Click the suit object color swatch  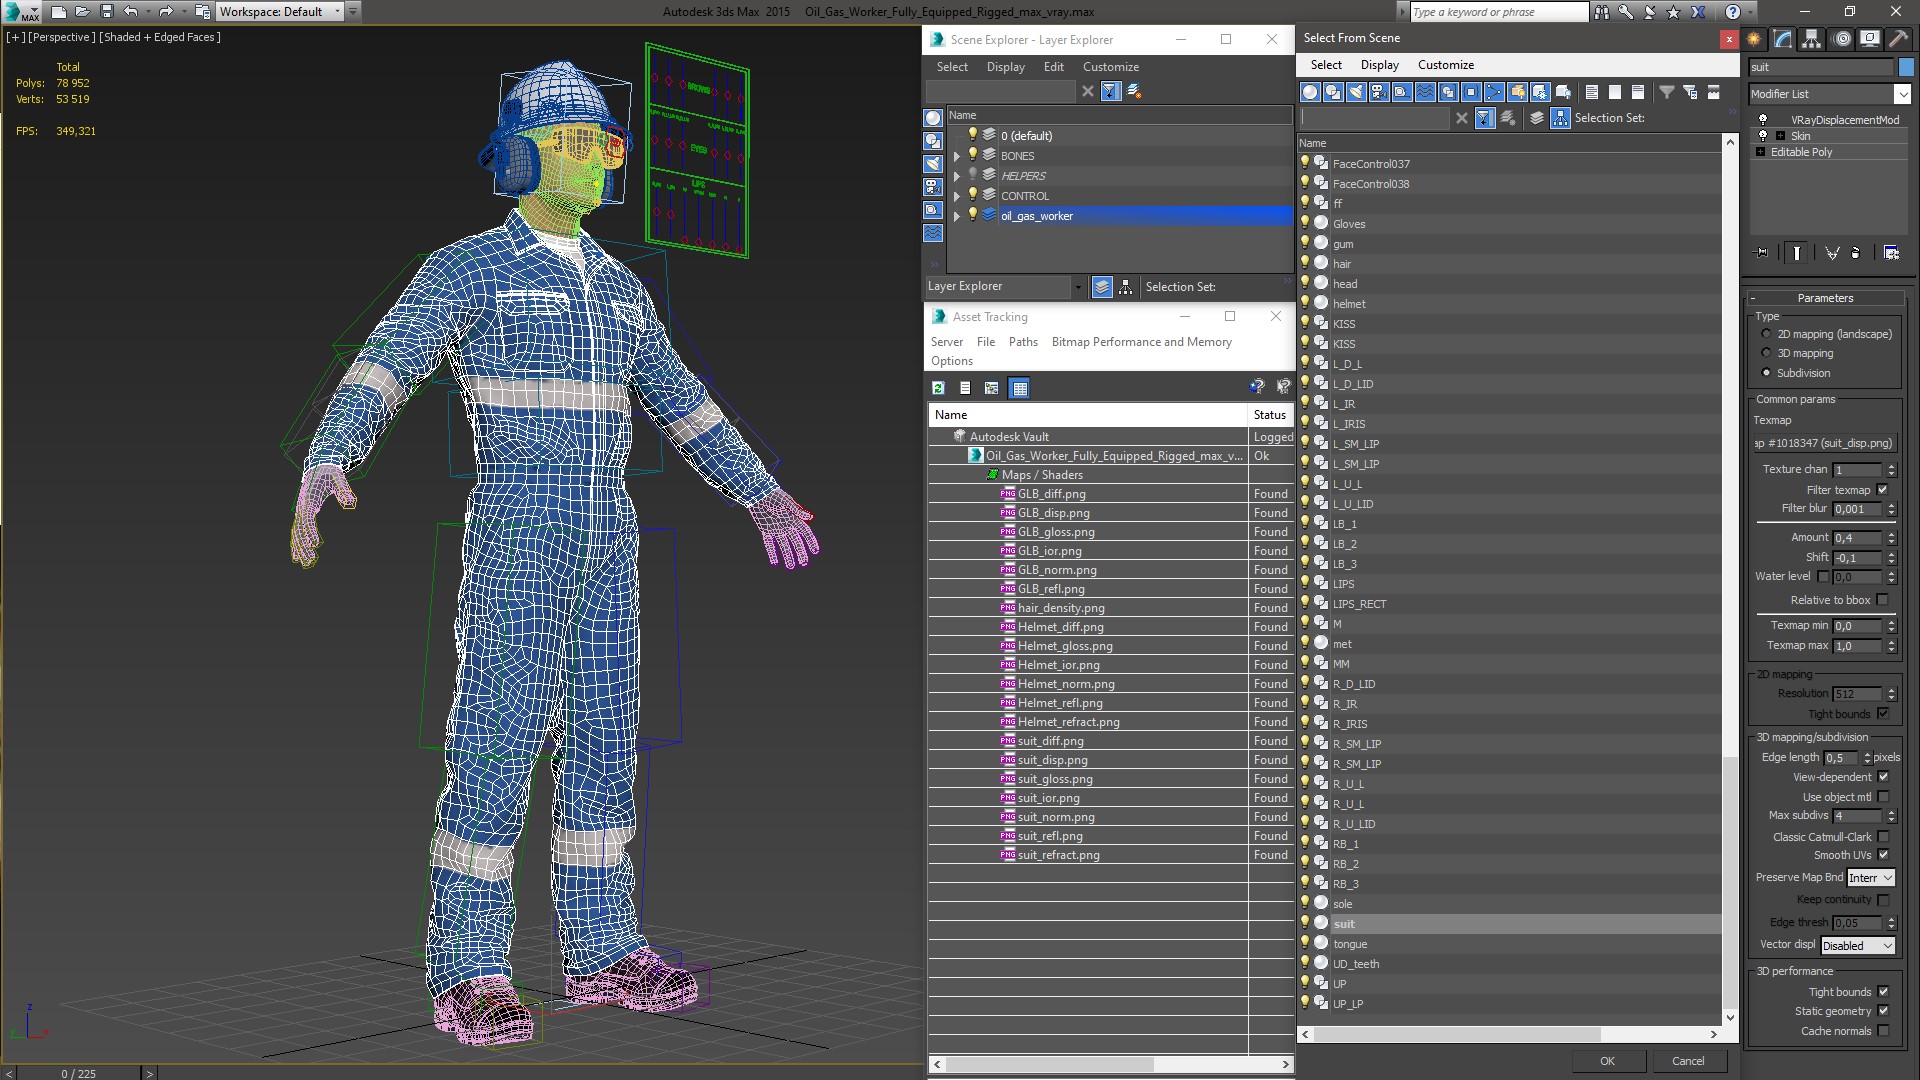click(1906, 67)
